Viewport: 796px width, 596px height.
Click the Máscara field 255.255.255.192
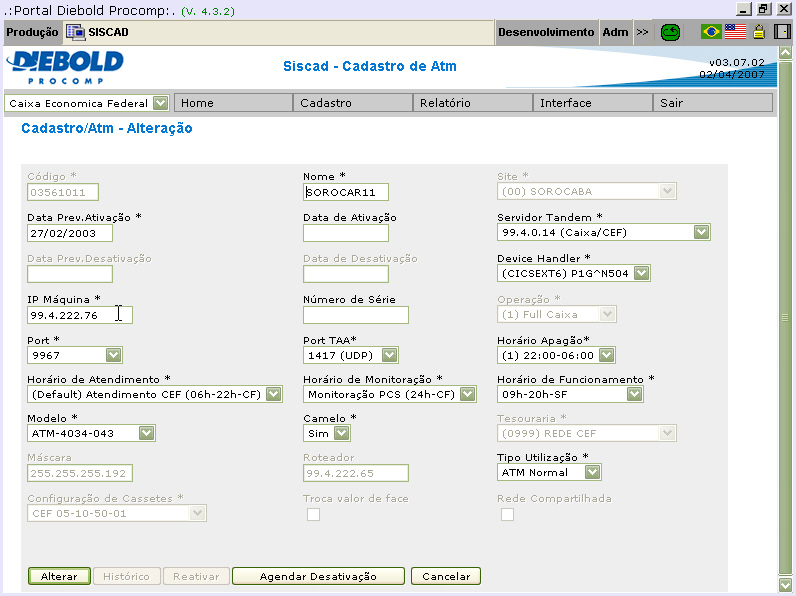tap(80, 473)
